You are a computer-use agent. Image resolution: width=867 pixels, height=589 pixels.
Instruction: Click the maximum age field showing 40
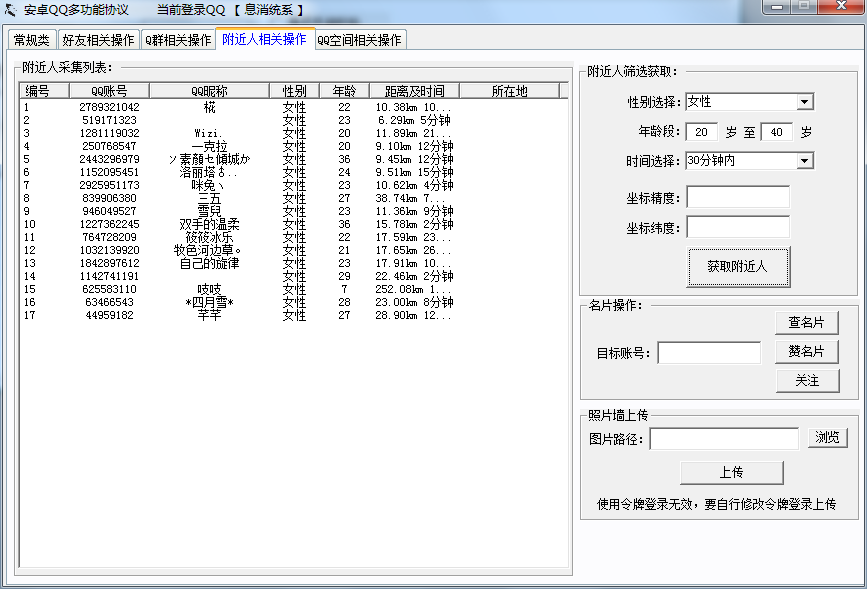pos(776,132)
